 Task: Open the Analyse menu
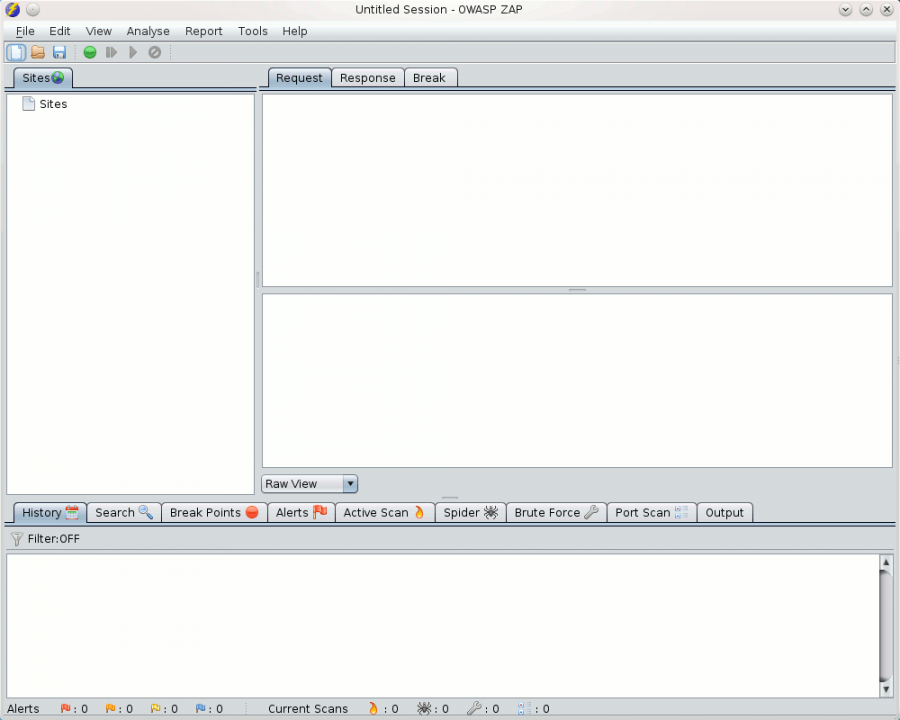pyautogui.click(x=148, y=31)
